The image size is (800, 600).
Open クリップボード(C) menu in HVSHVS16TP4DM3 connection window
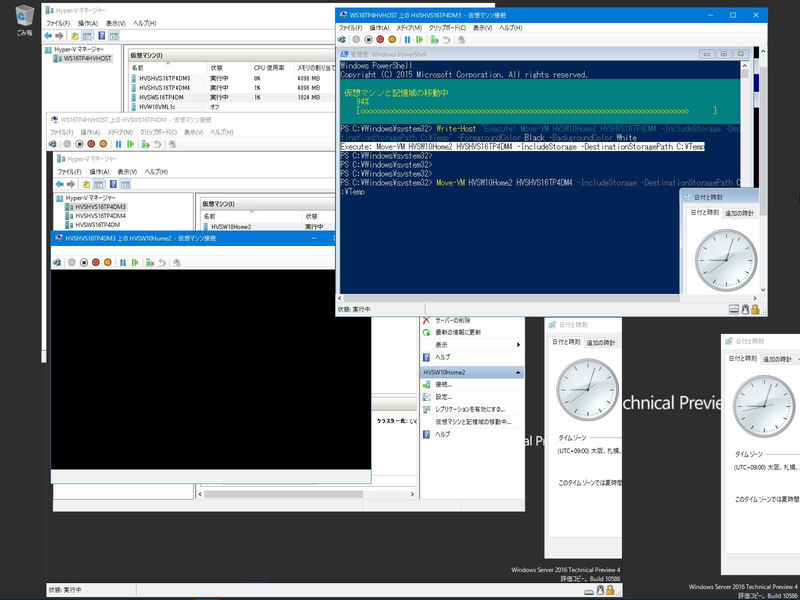pos(447,28)
